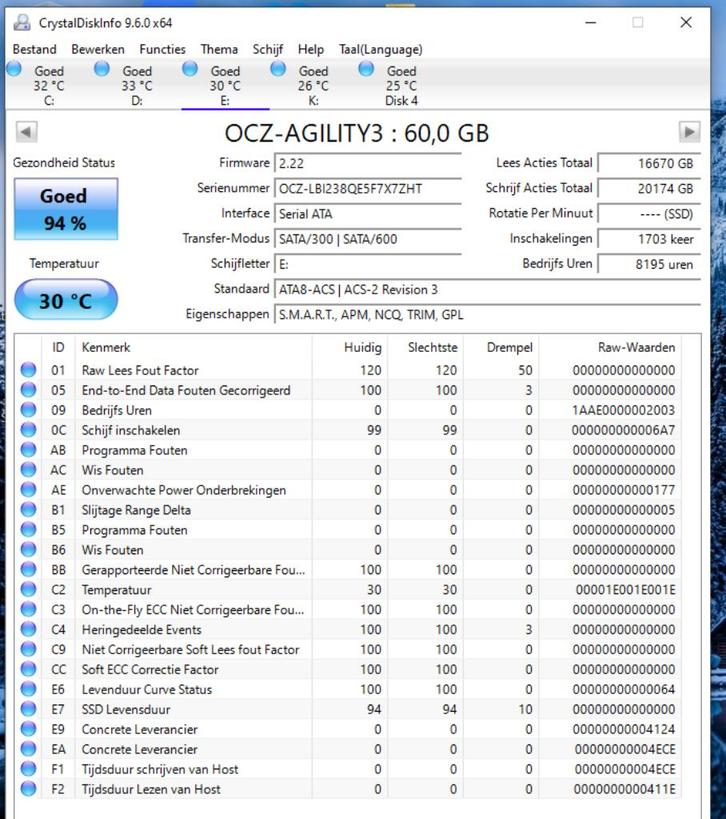Select Gerapporteerde Niet Corrigeerbare Fou... row

348,569
